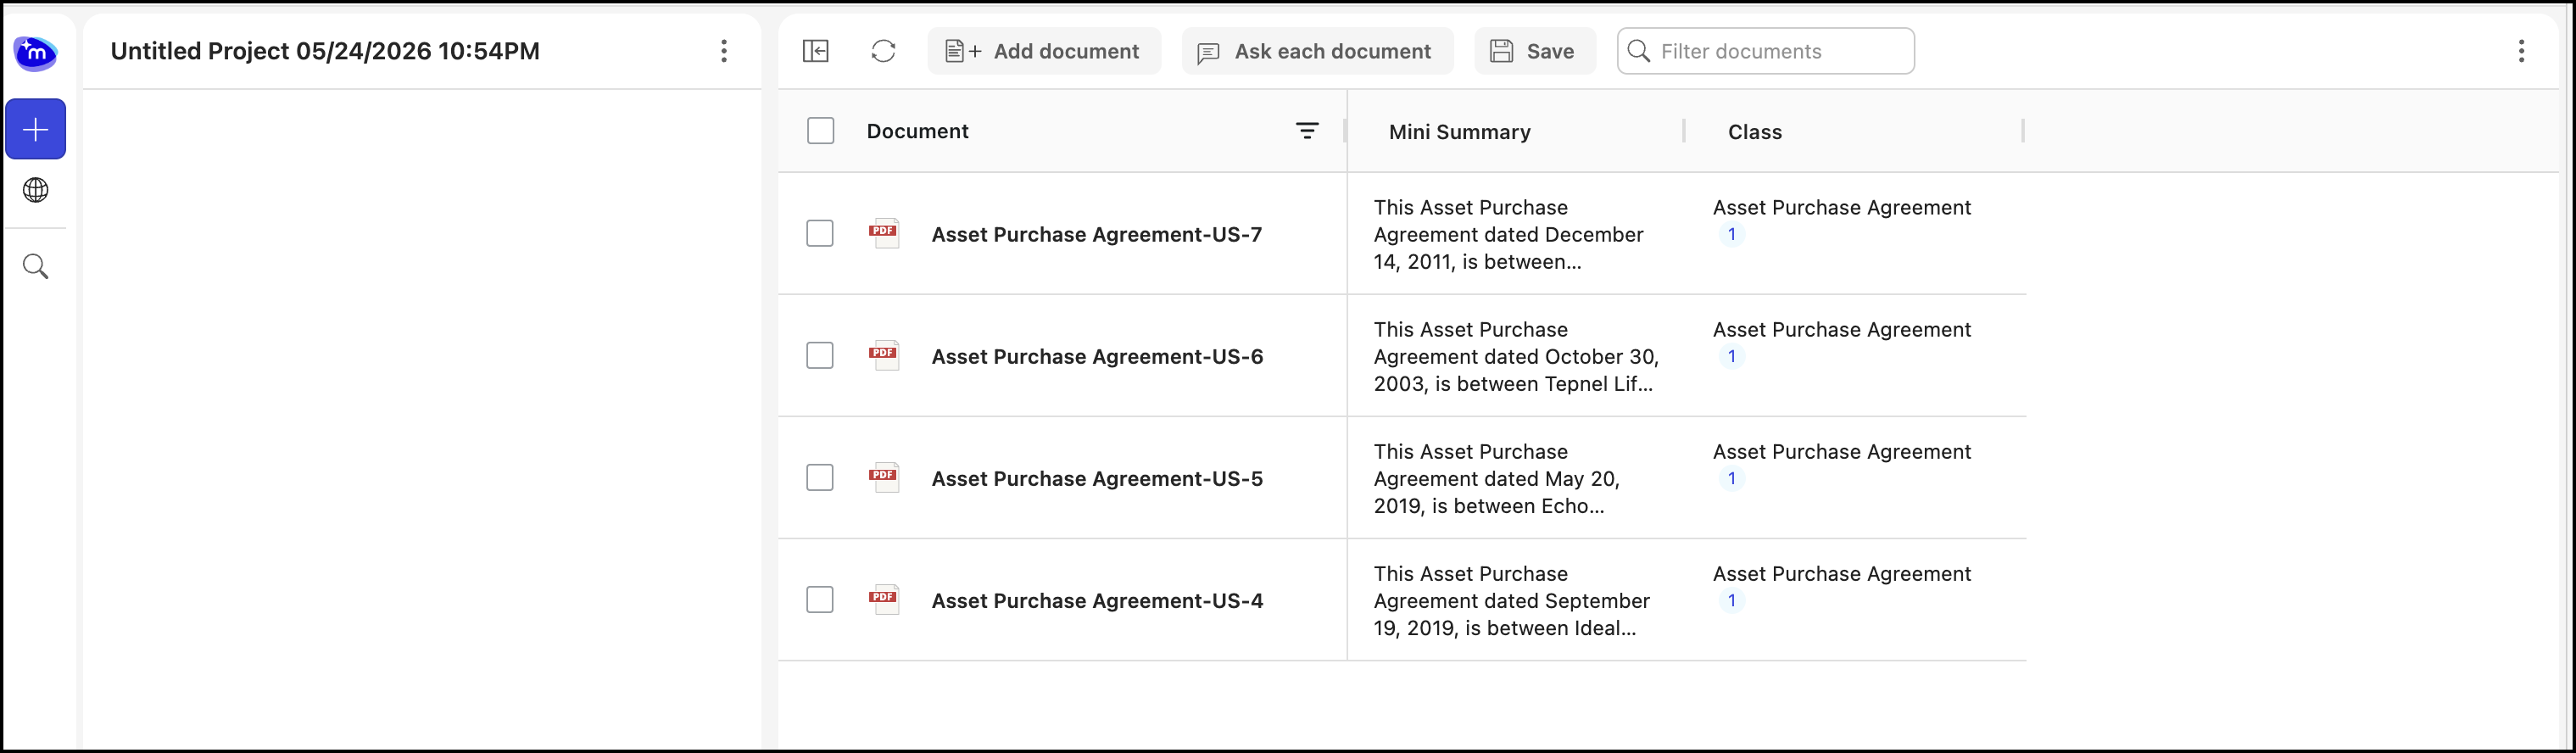Viewport: 2576px width, 753px height.
Task: Toggle the select-all documents checkbox
Action: (820, 131)
